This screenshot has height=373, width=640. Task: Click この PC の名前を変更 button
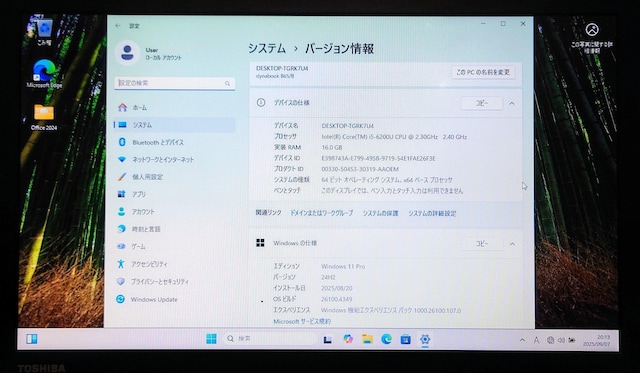(x=483, y=72)
